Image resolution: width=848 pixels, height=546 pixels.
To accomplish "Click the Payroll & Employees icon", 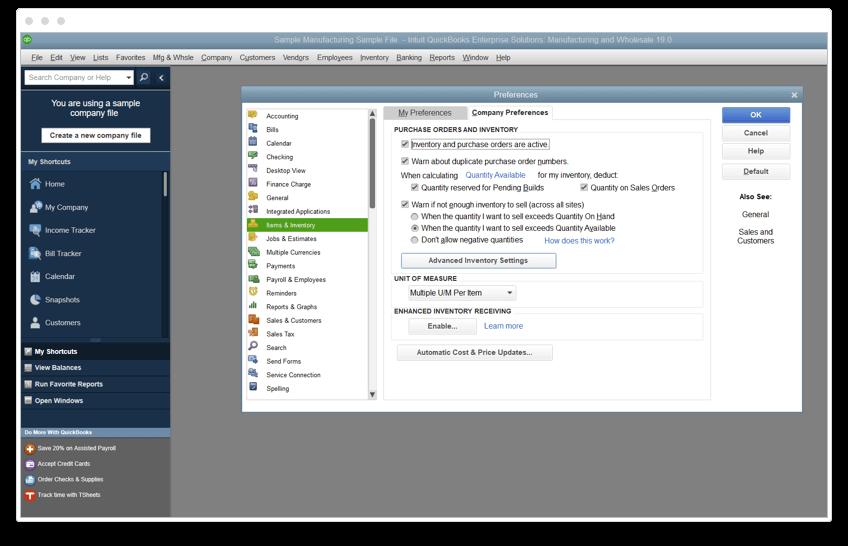I will pos(253,278).
